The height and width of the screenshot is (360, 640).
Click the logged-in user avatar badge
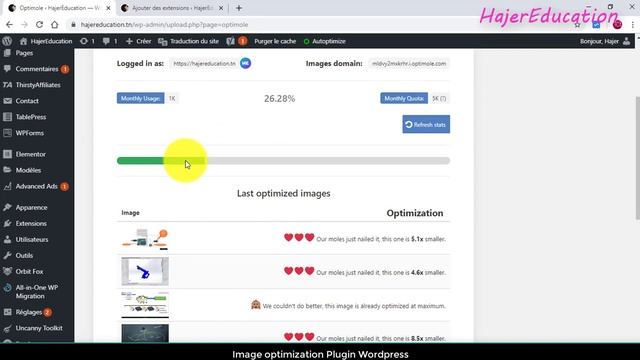pos(245,63)
